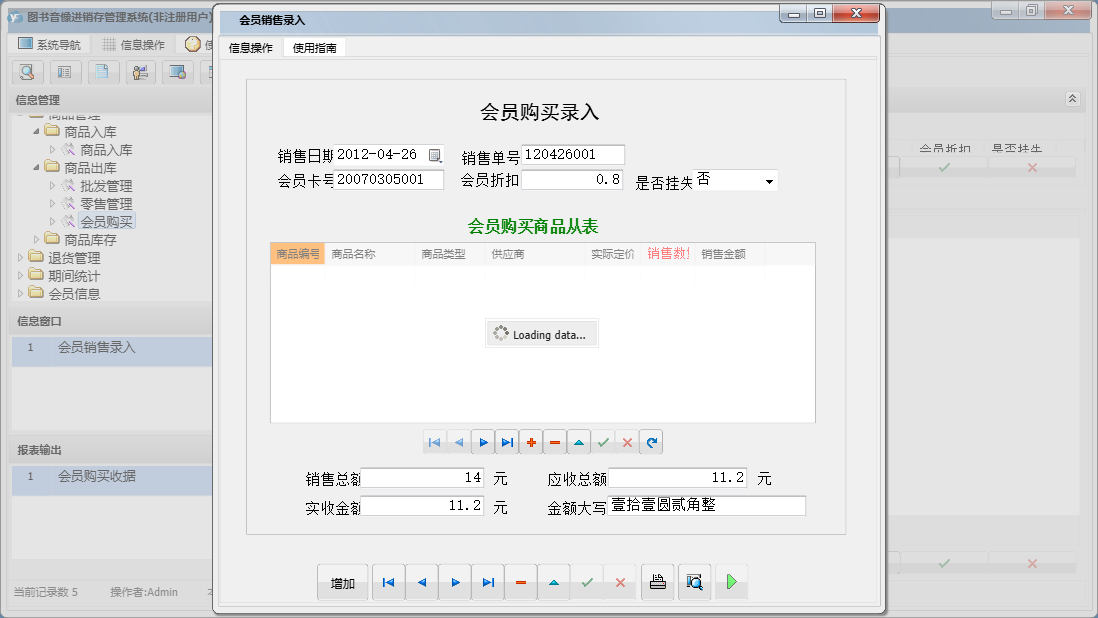1098x618 pixels.
Task: Open the 是否挂失 dropdown
Action: [x=767, y=180]
